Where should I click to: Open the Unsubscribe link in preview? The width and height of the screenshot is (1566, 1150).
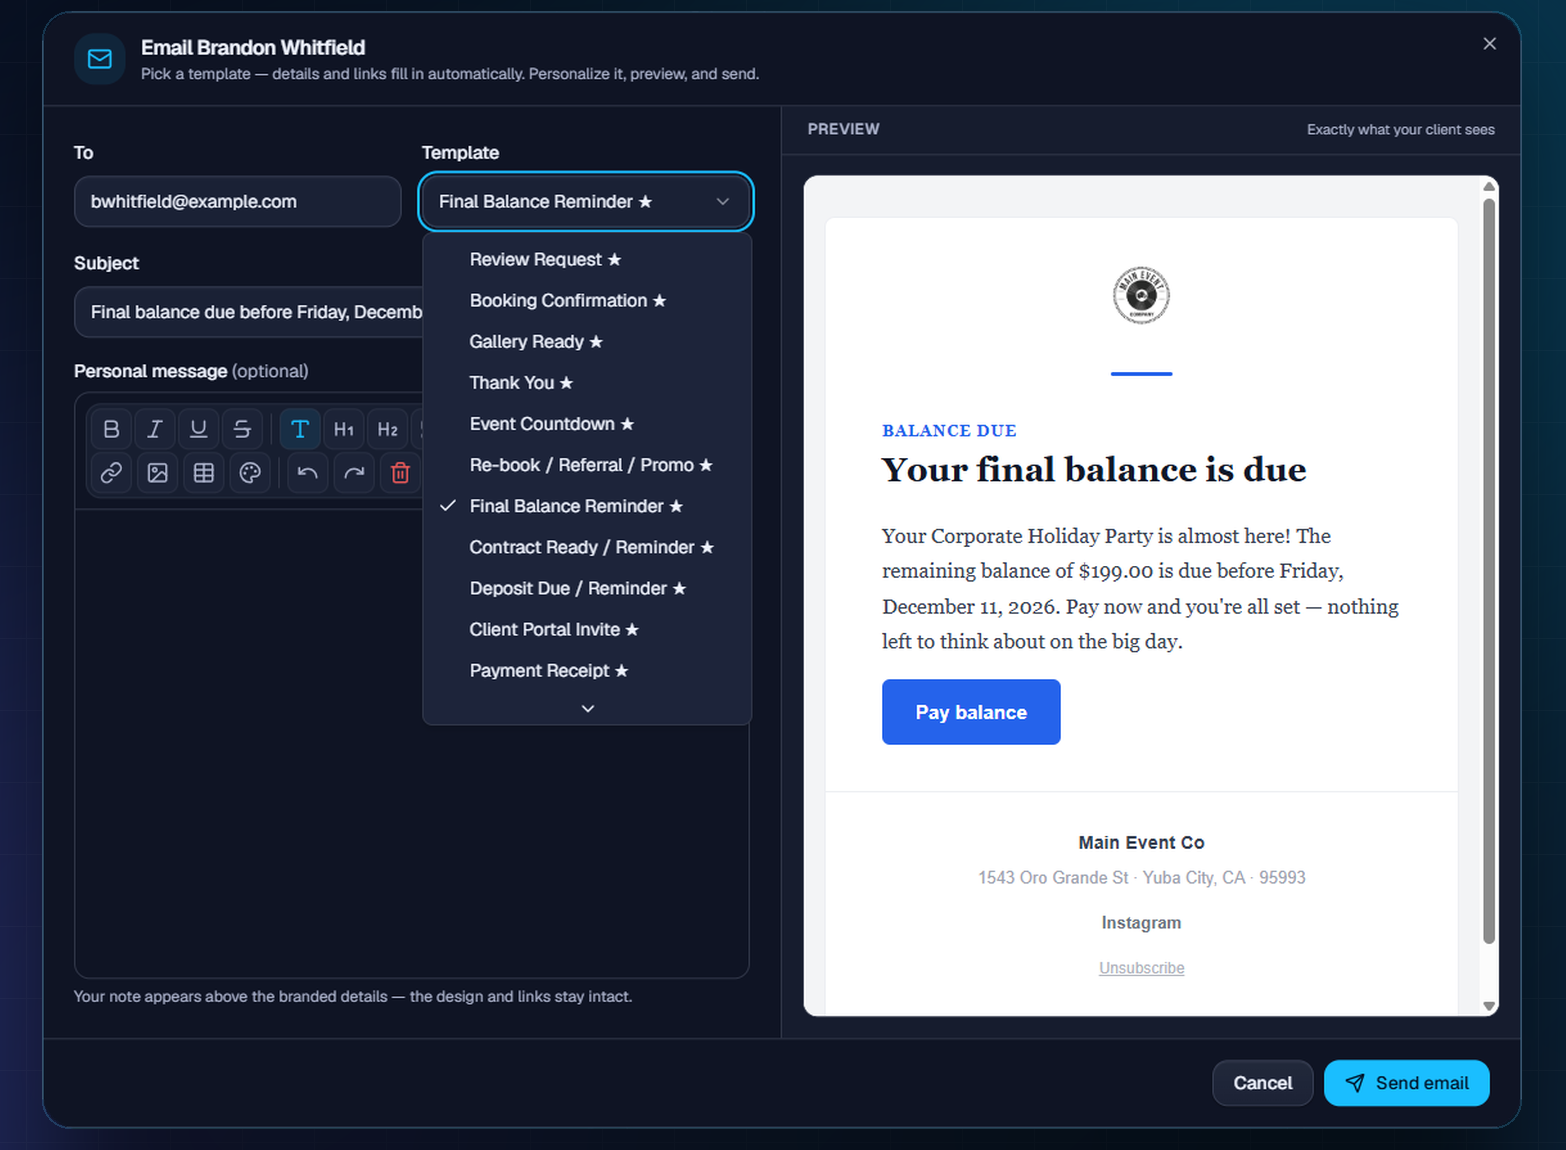point(1141,968)
